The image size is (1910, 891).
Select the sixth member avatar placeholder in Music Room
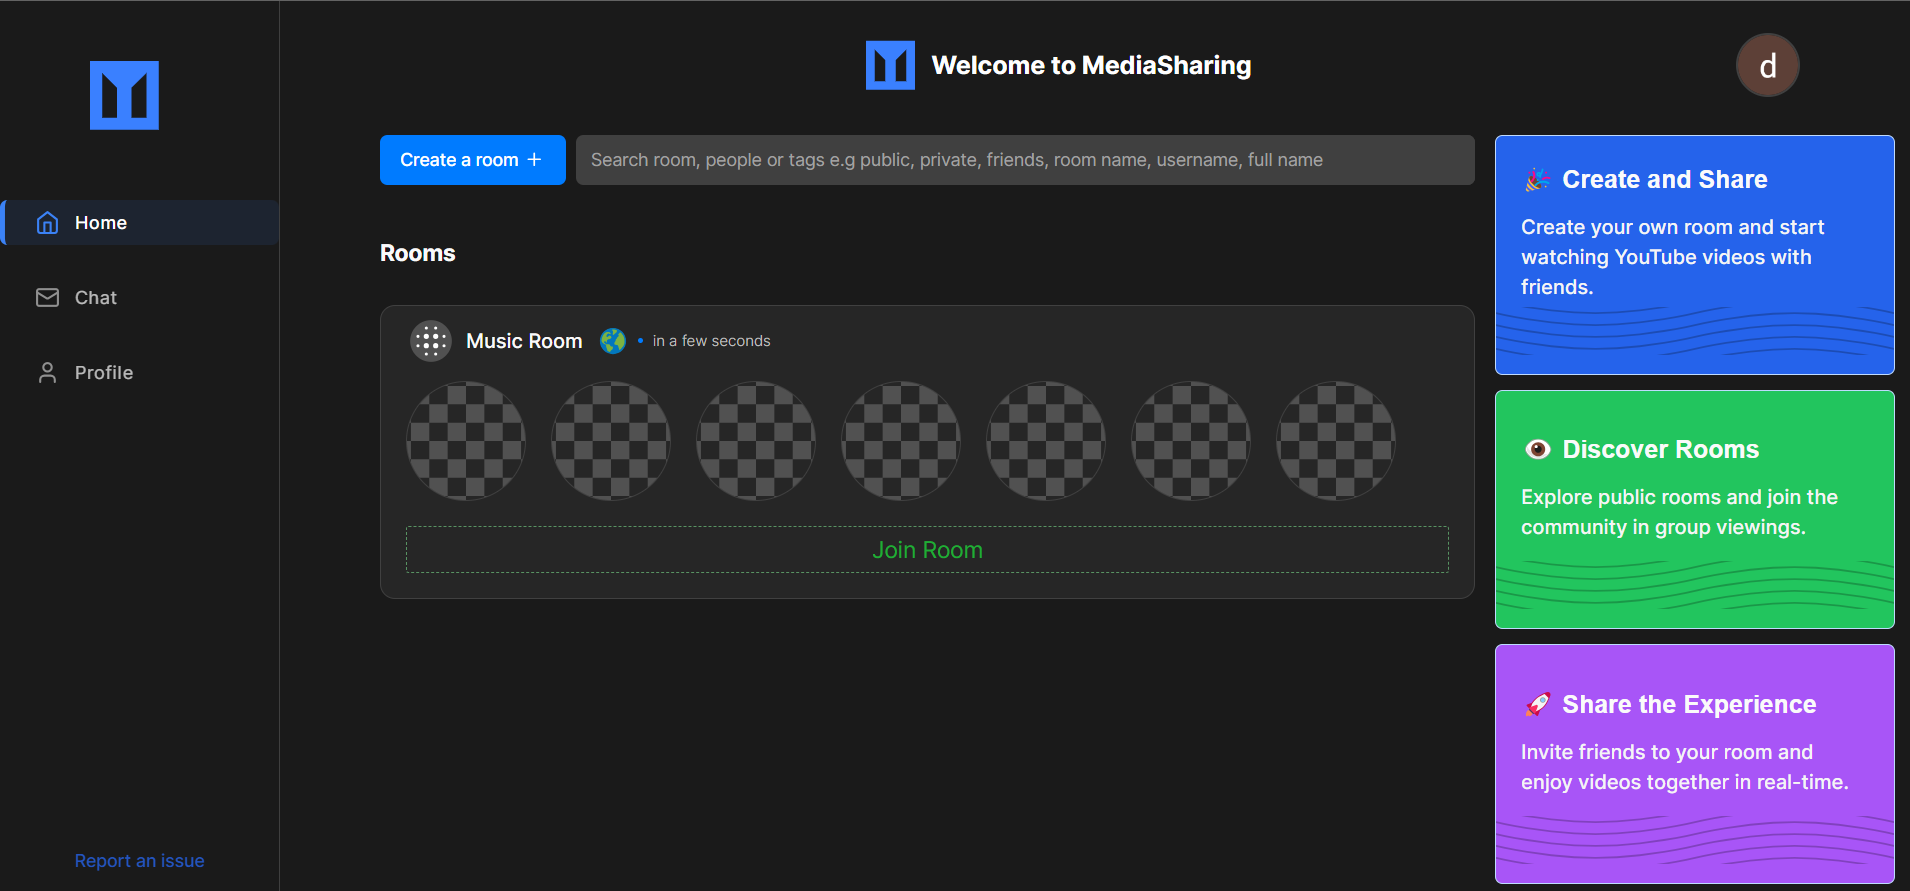1191,441
